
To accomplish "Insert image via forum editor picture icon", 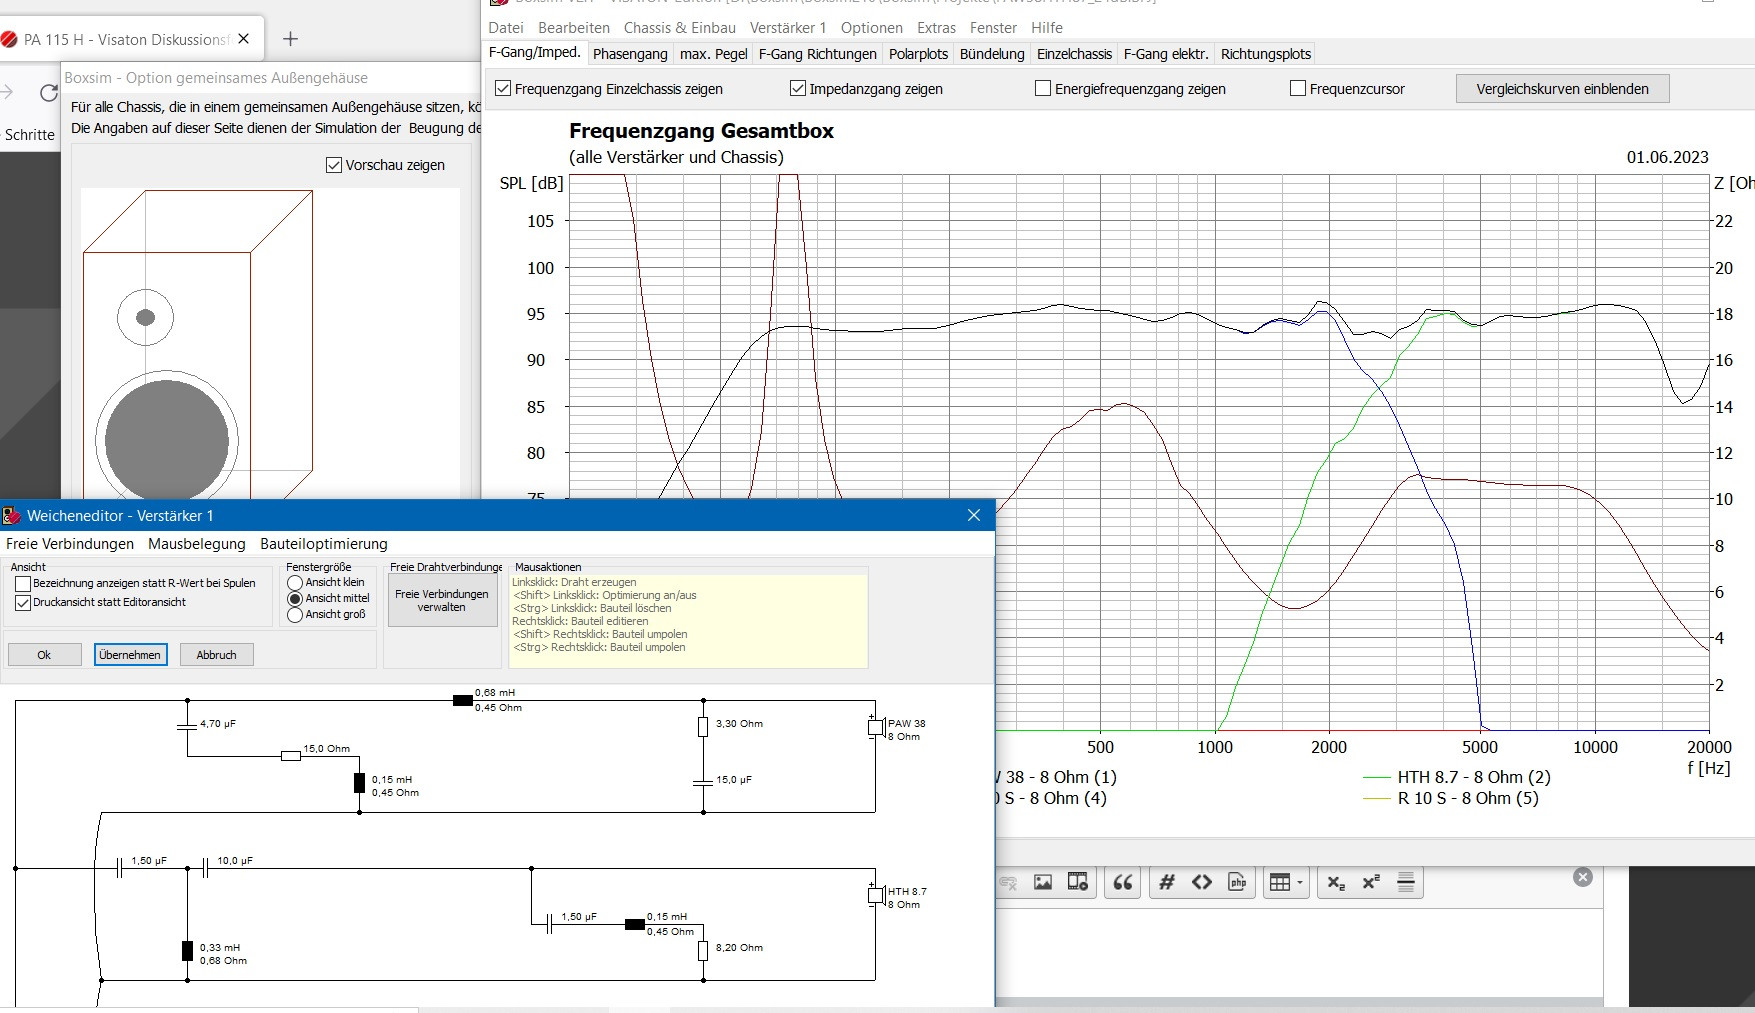I will pyautogui.click(x=1043, y=882).
